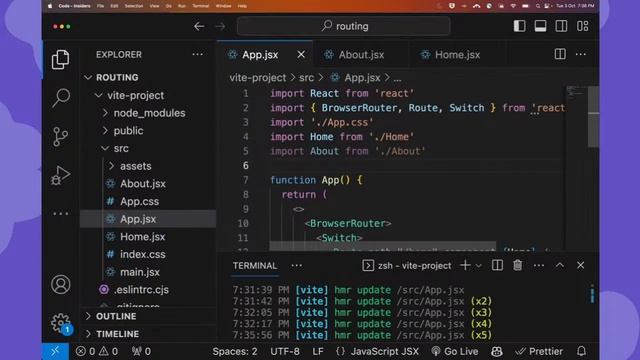Open the panel's additional views ellipsis
640x360 pixels.
(297, 266)
